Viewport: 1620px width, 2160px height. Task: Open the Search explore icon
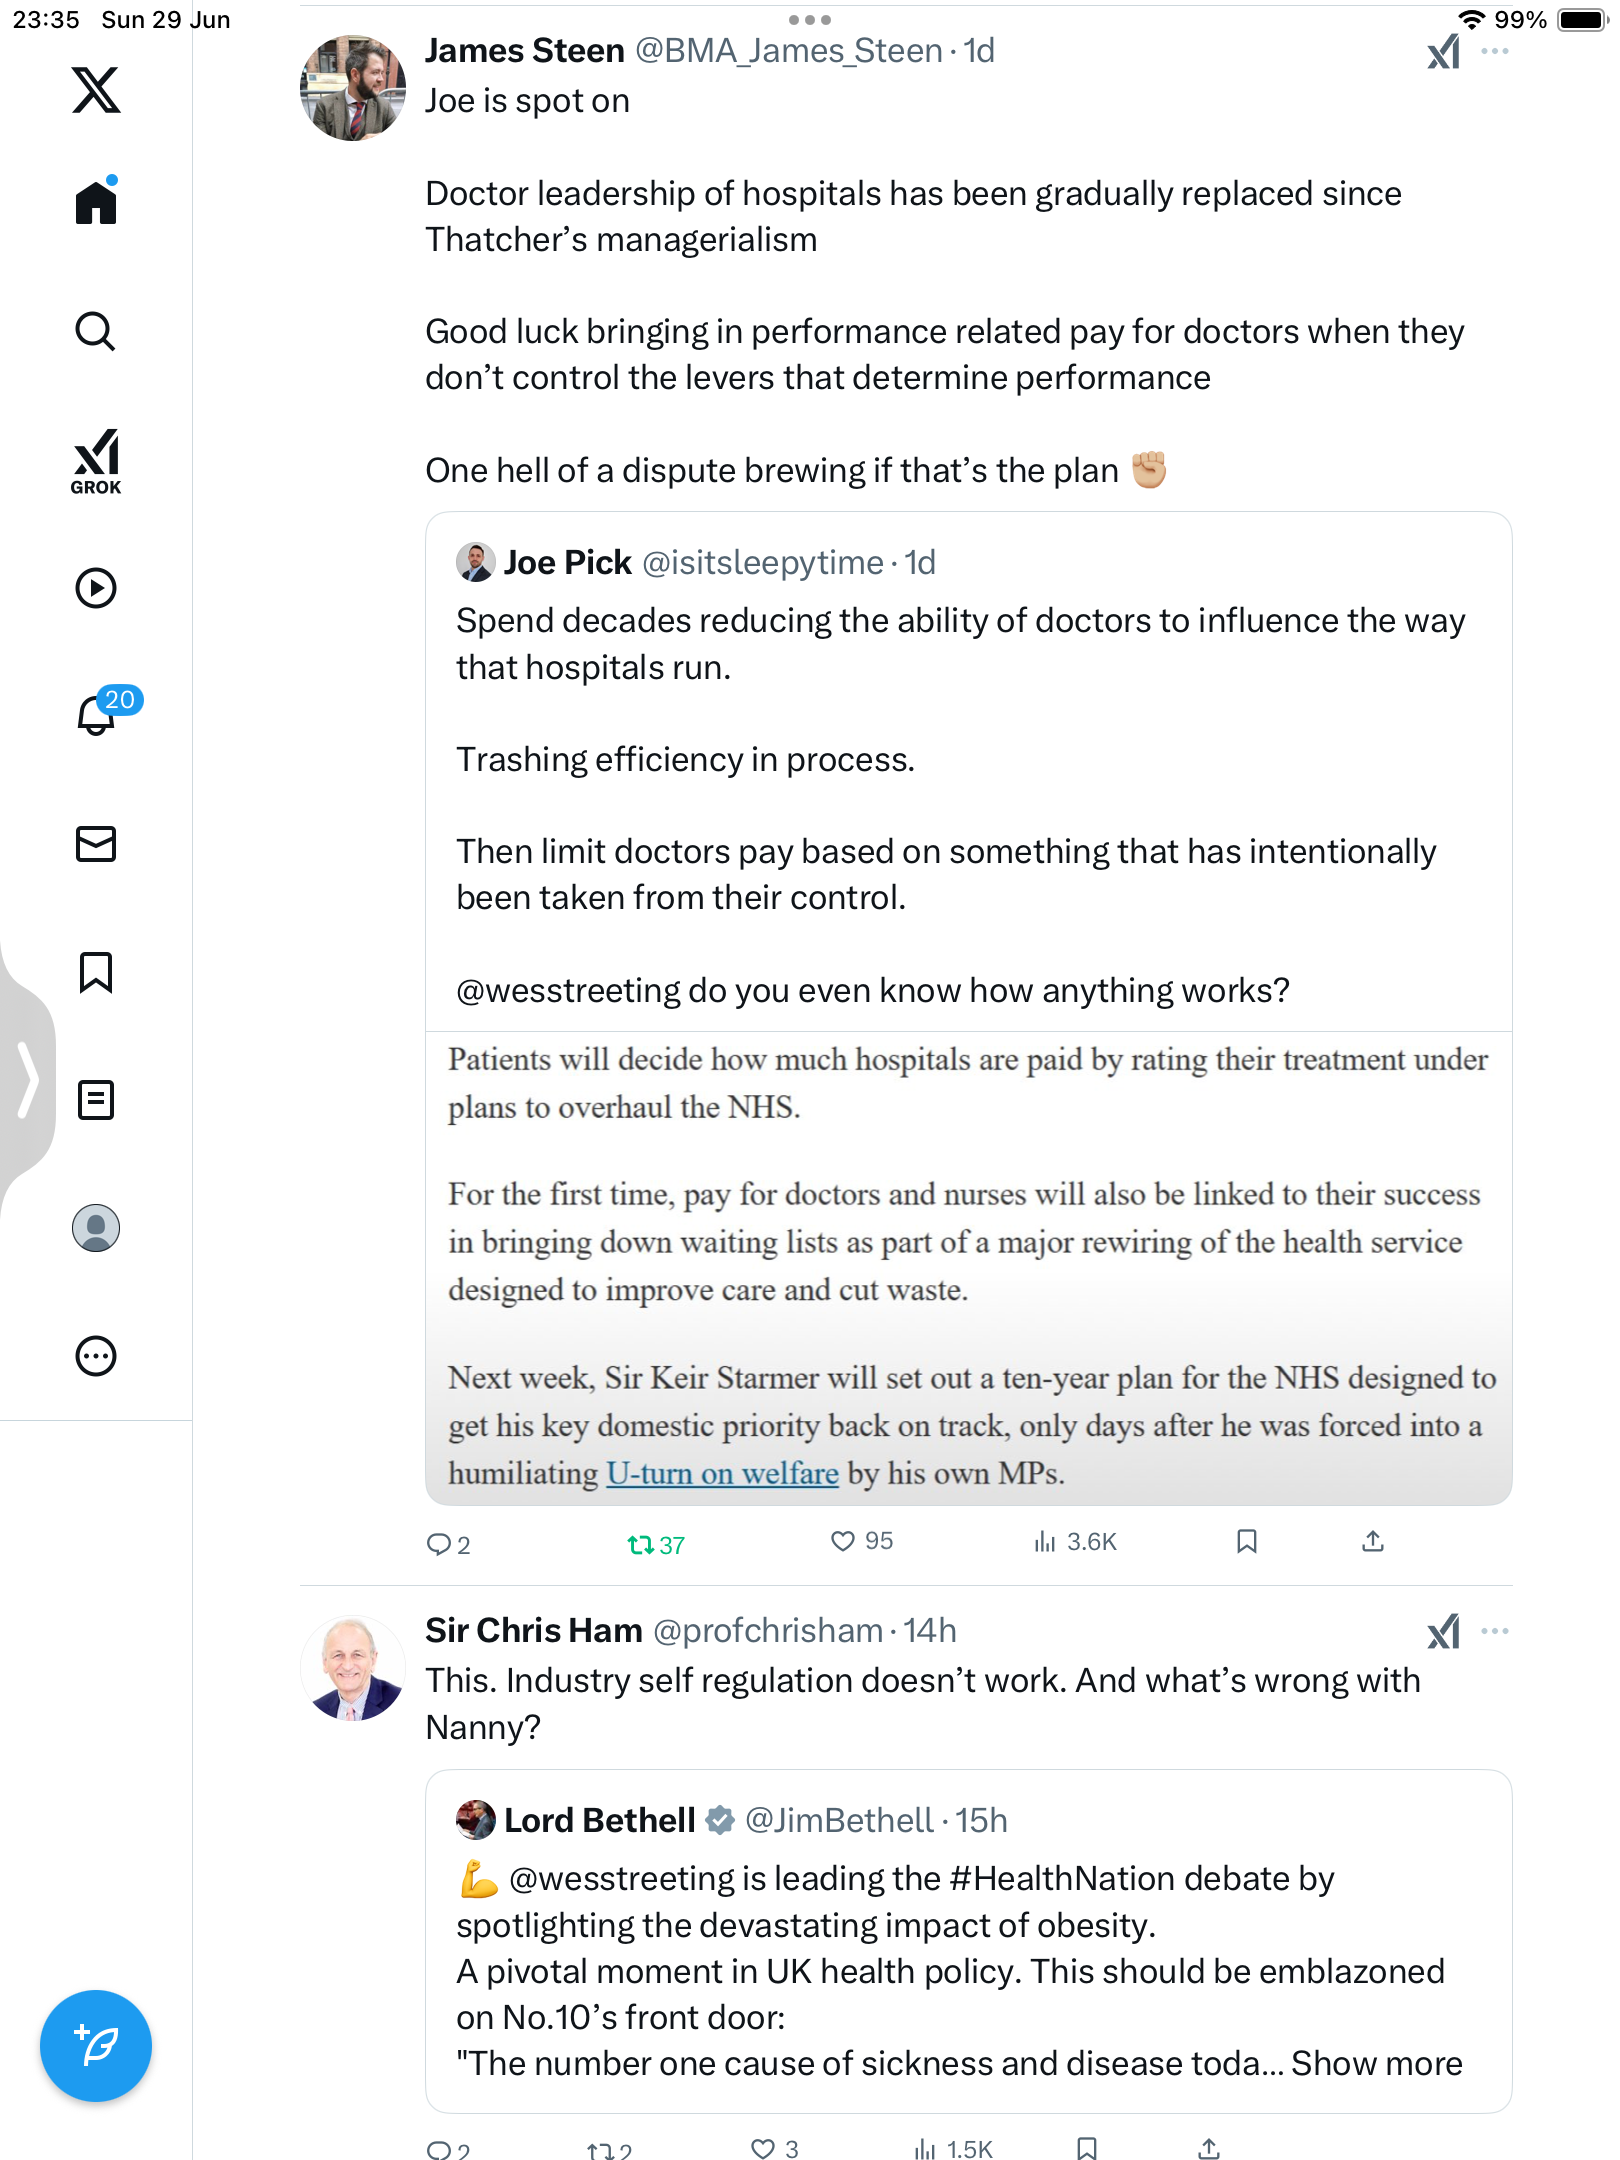(96, 331)
